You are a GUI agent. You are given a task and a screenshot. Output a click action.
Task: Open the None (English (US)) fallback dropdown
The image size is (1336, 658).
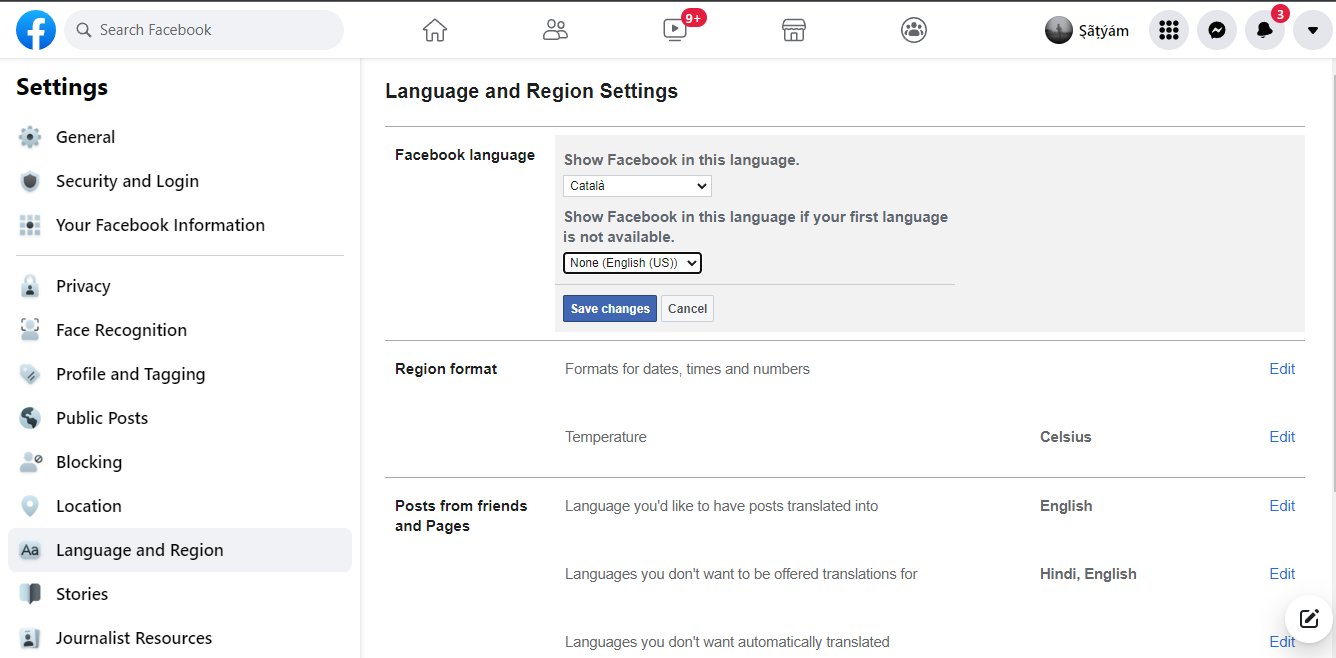pos(632,263)
